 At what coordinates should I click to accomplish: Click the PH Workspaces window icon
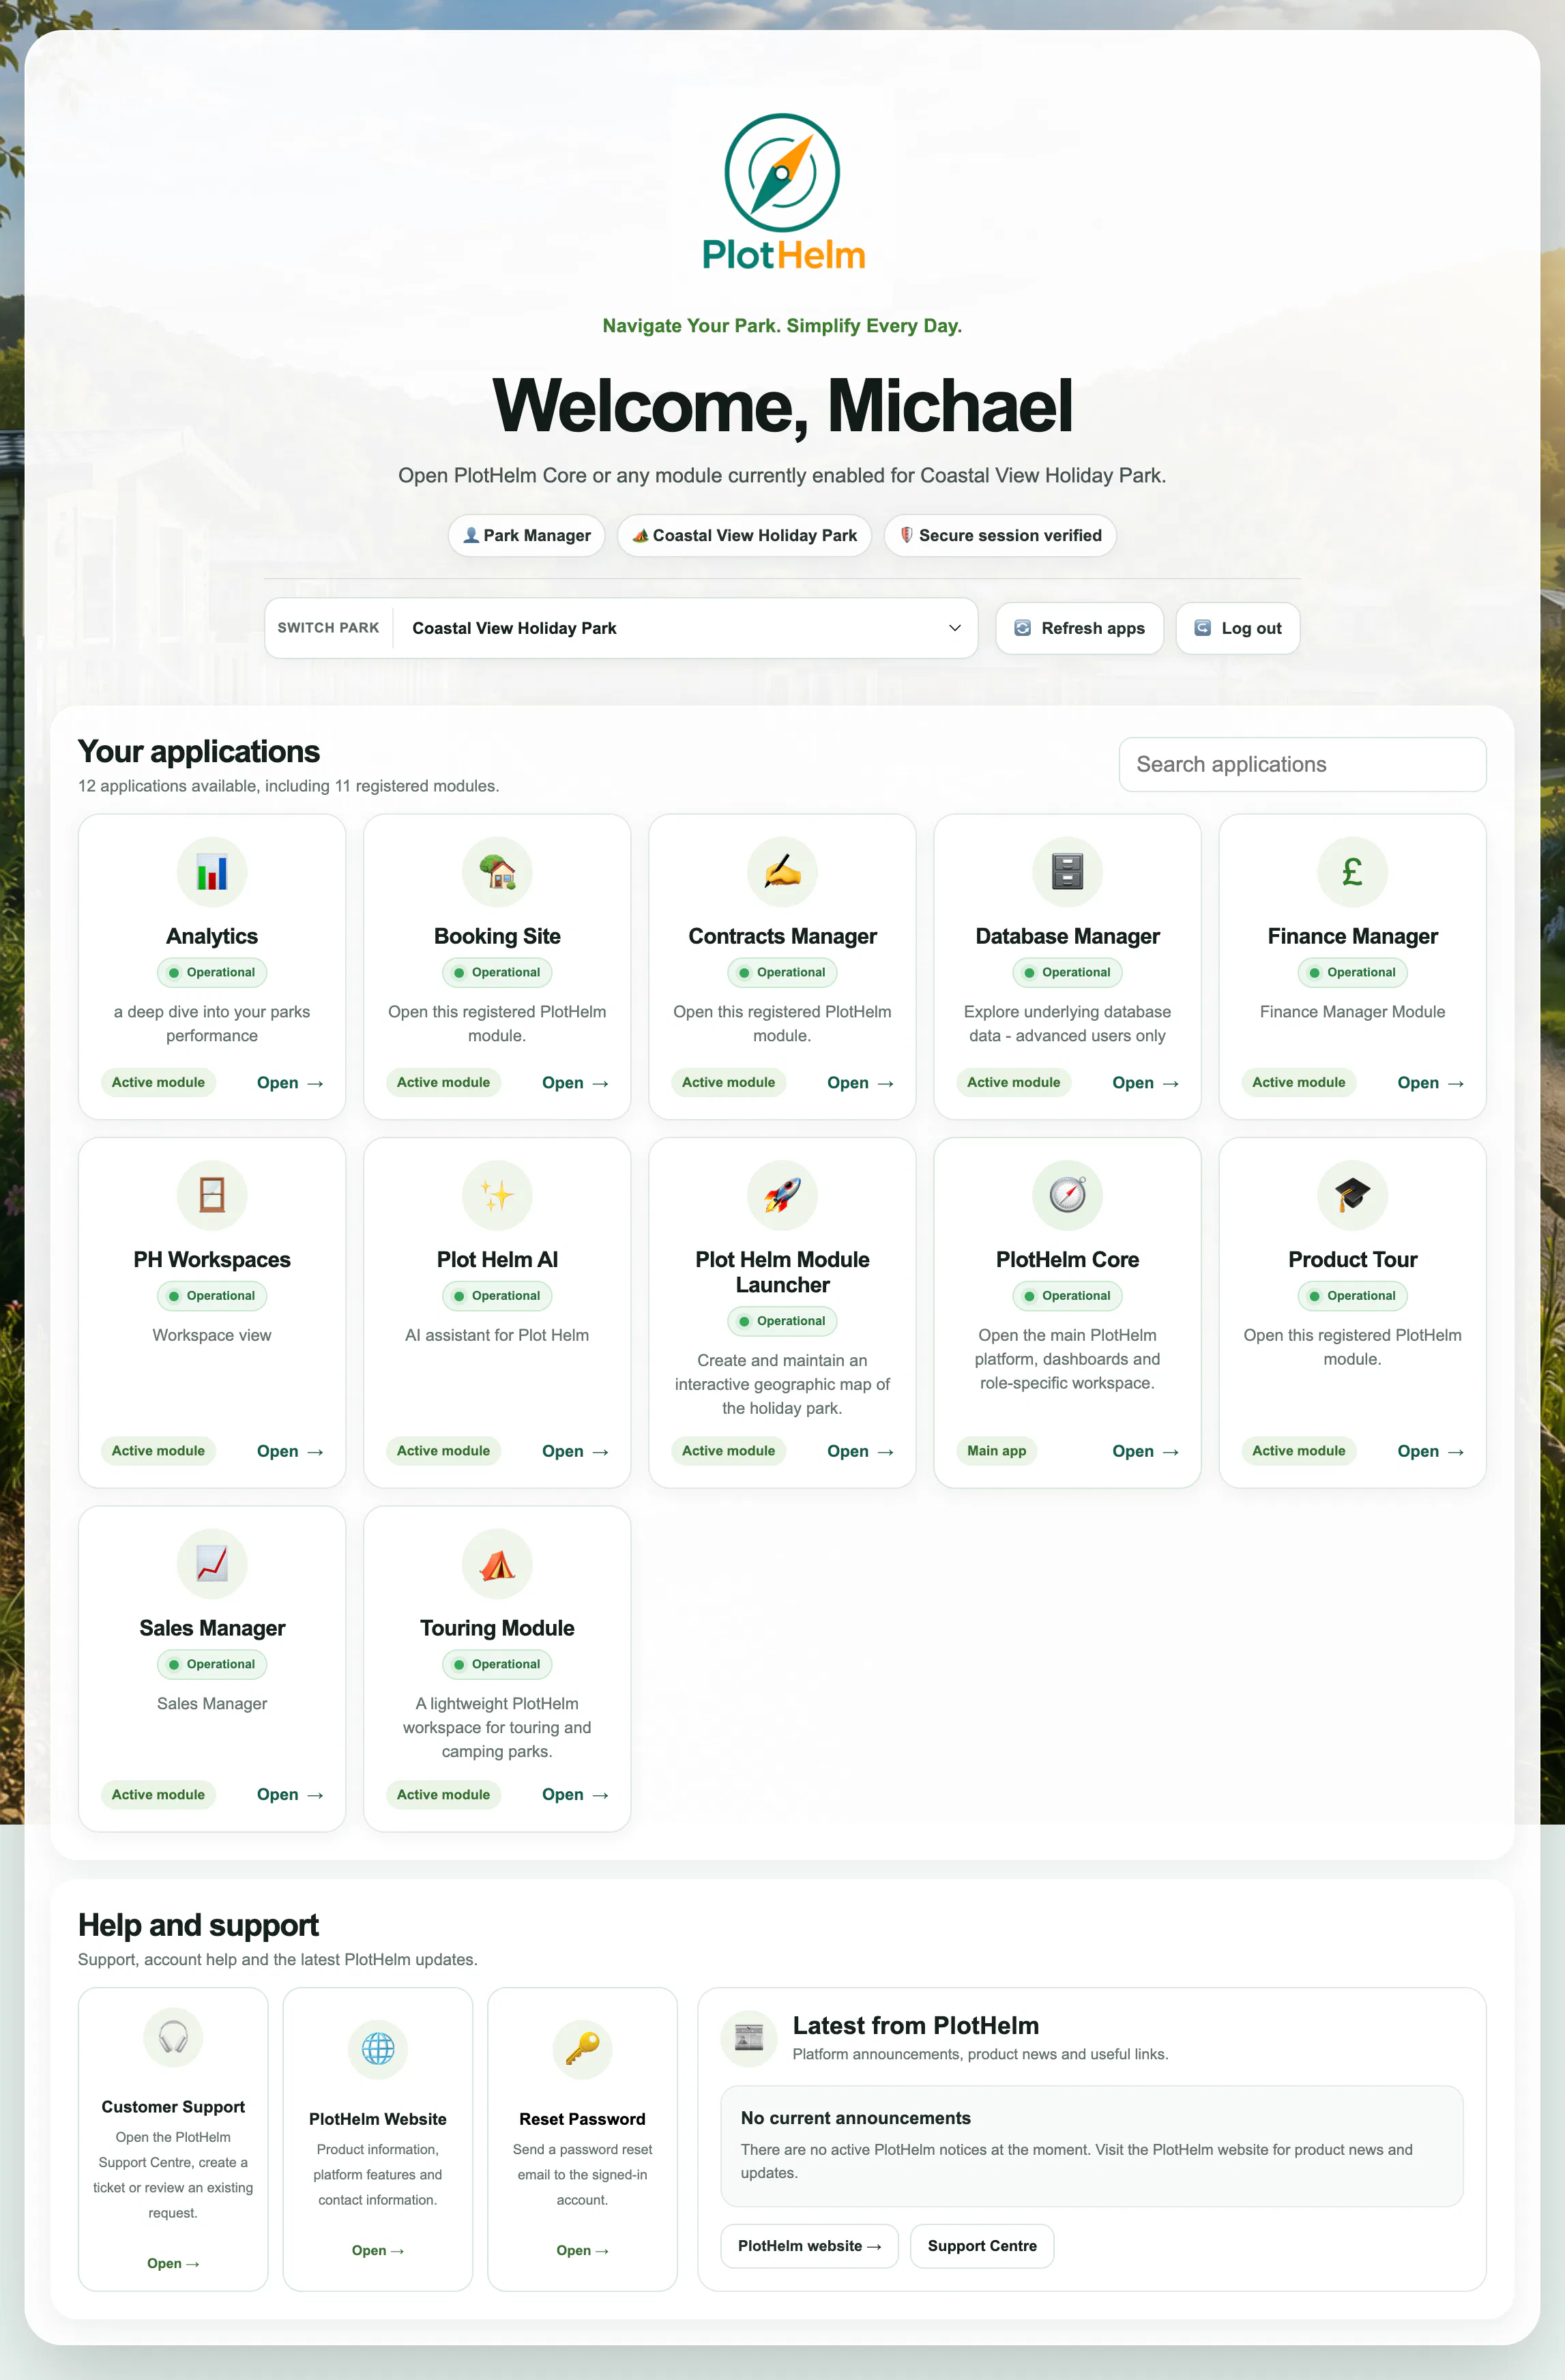point(212,1195)
